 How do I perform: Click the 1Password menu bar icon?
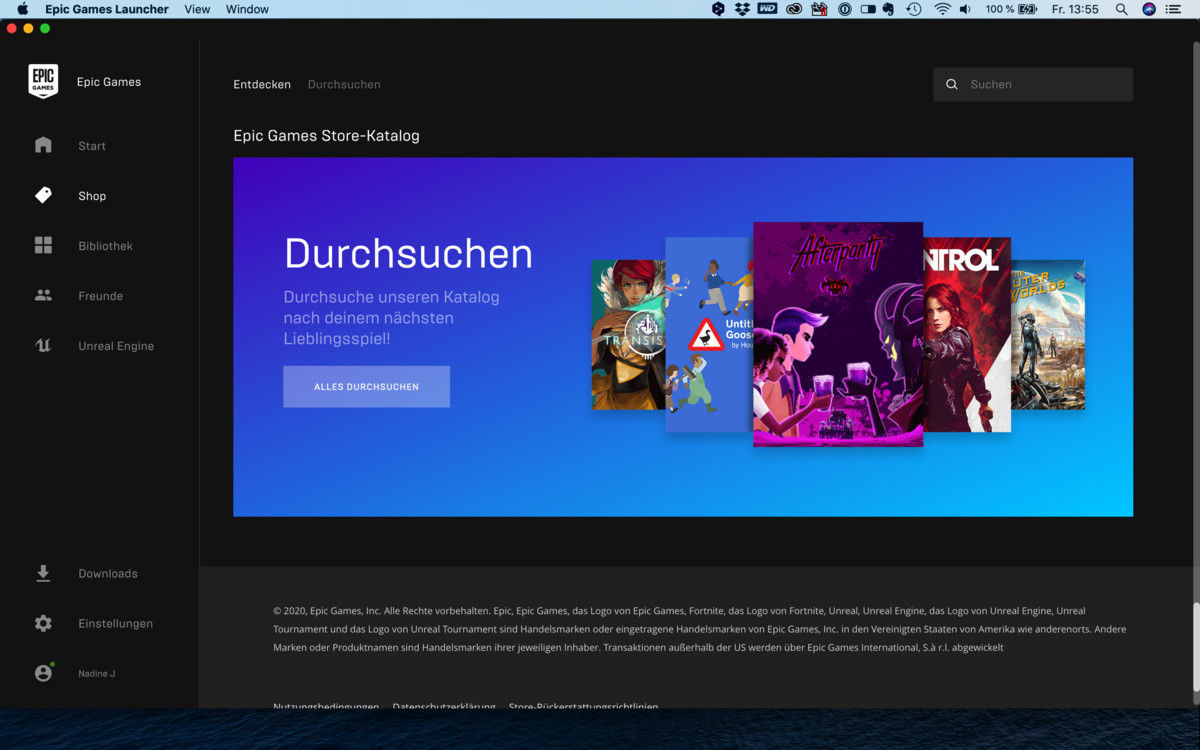(x=845, y=9)
